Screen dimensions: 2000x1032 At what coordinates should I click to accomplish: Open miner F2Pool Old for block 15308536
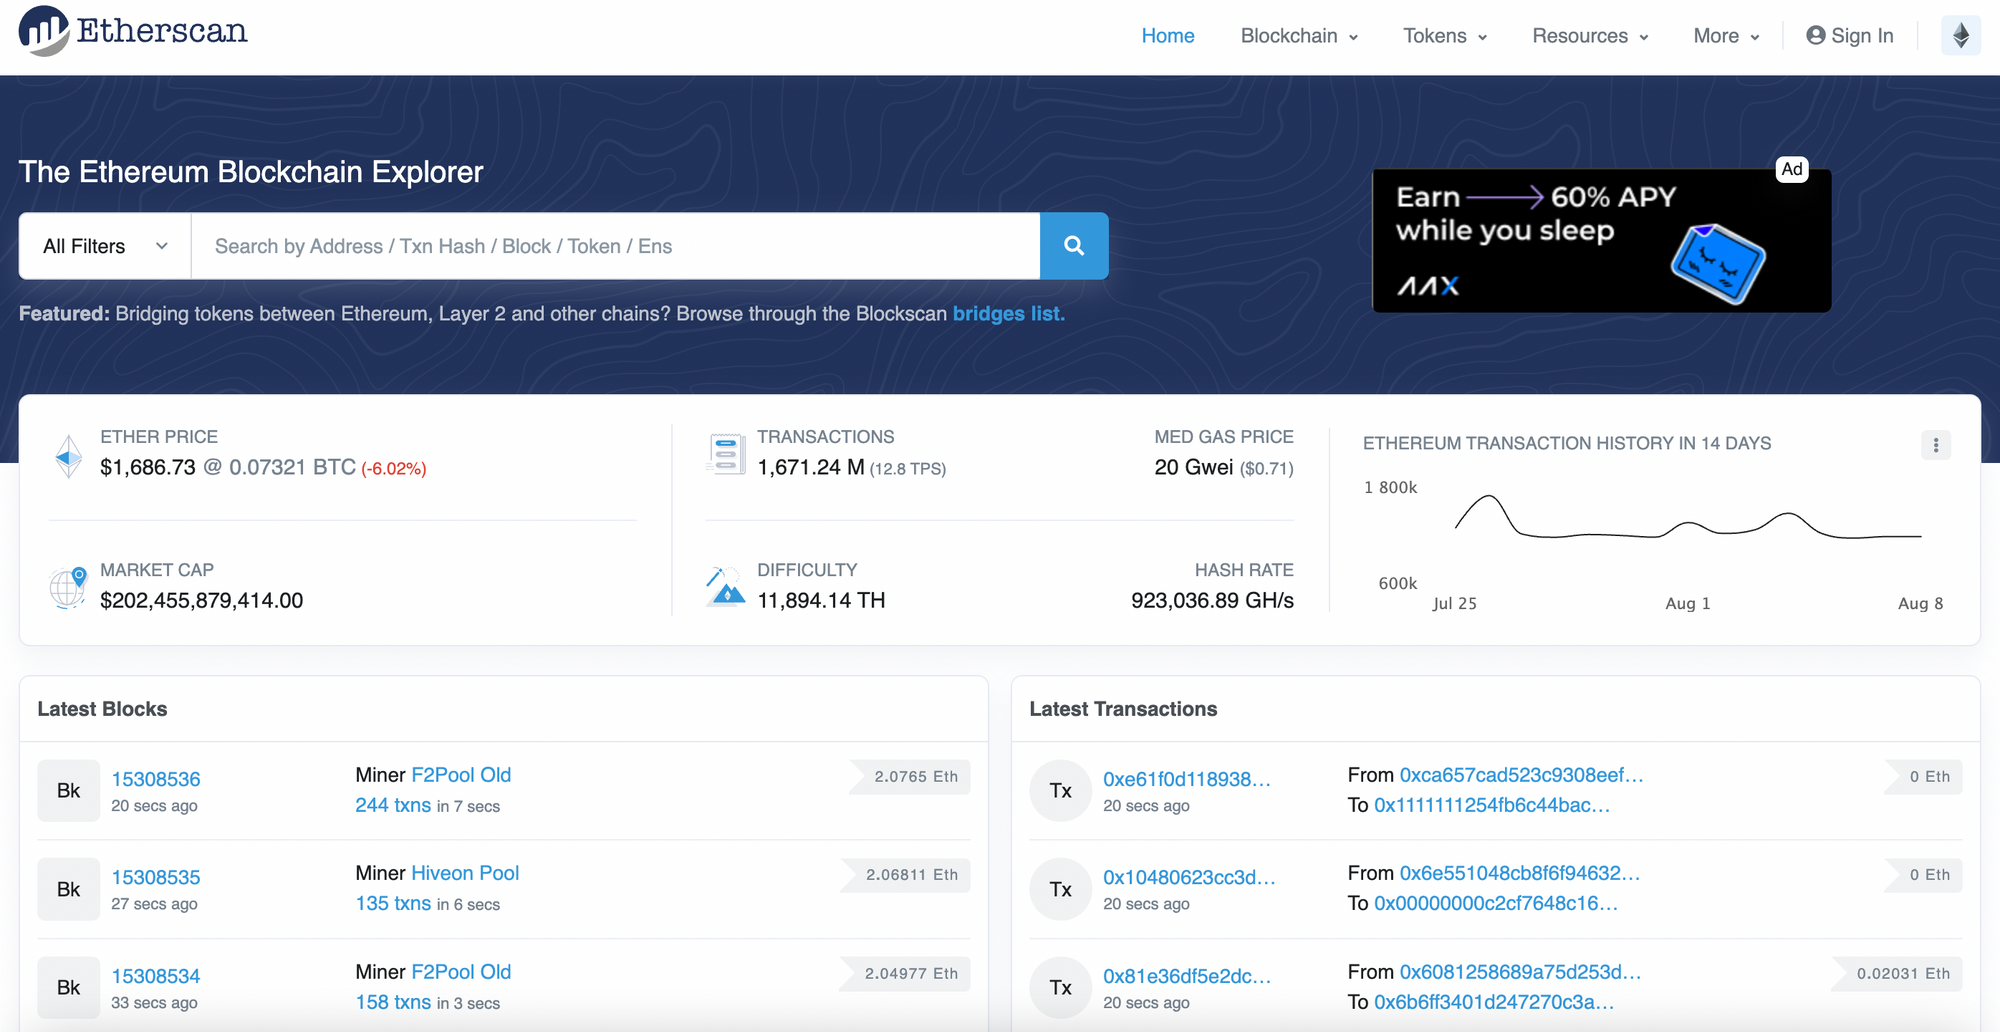click(x=461, y=775)
